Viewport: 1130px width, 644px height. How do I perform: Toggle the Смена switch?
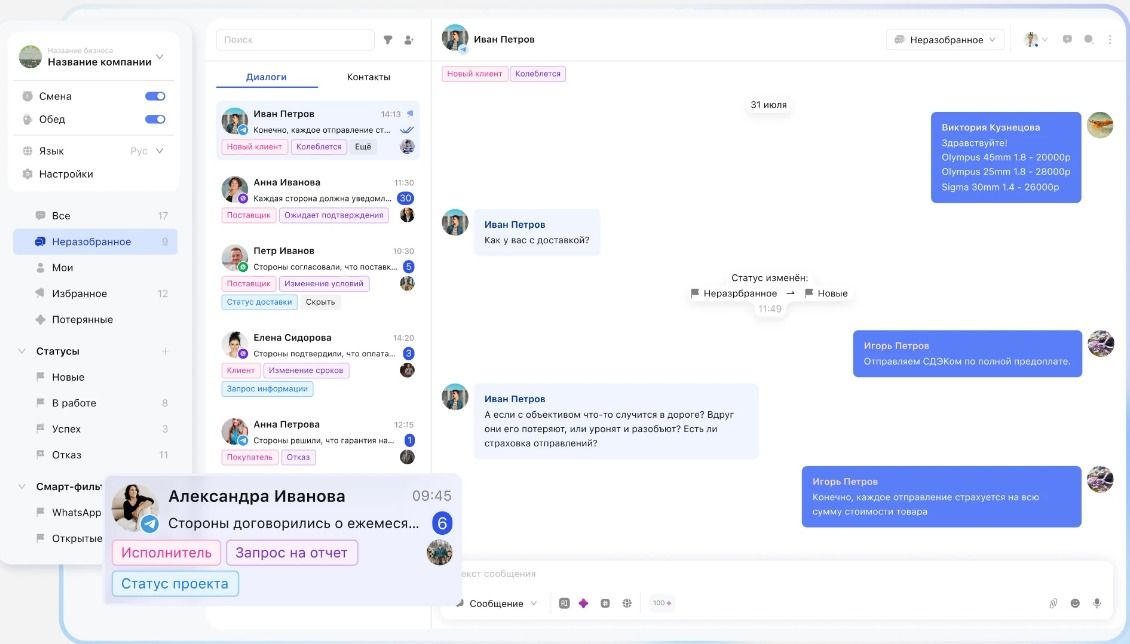coord(155,96)
